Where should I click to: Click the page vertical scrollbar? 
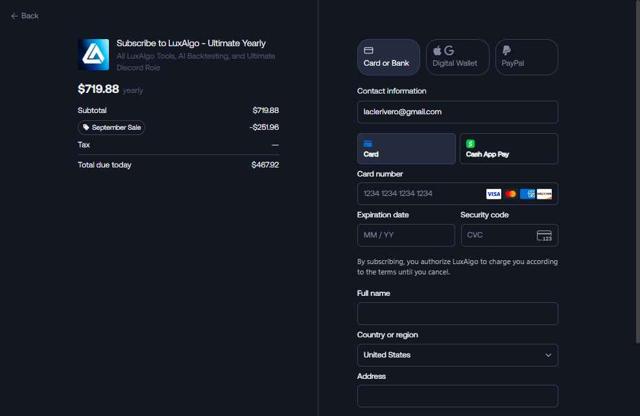(638, 171)
